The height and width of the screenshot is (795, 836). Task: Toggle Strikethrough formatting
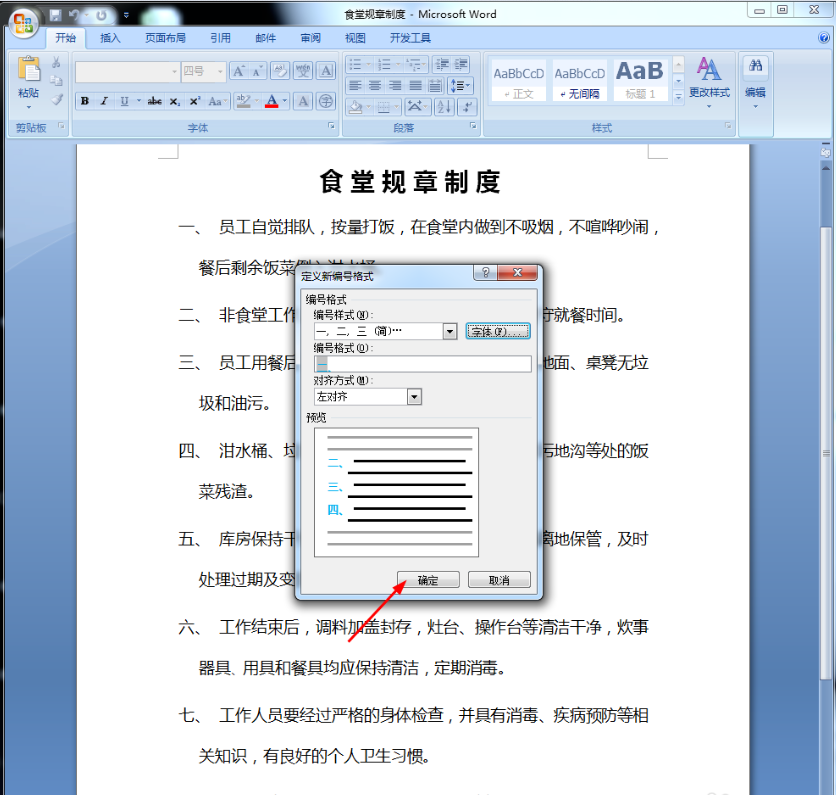click(155, 101)
